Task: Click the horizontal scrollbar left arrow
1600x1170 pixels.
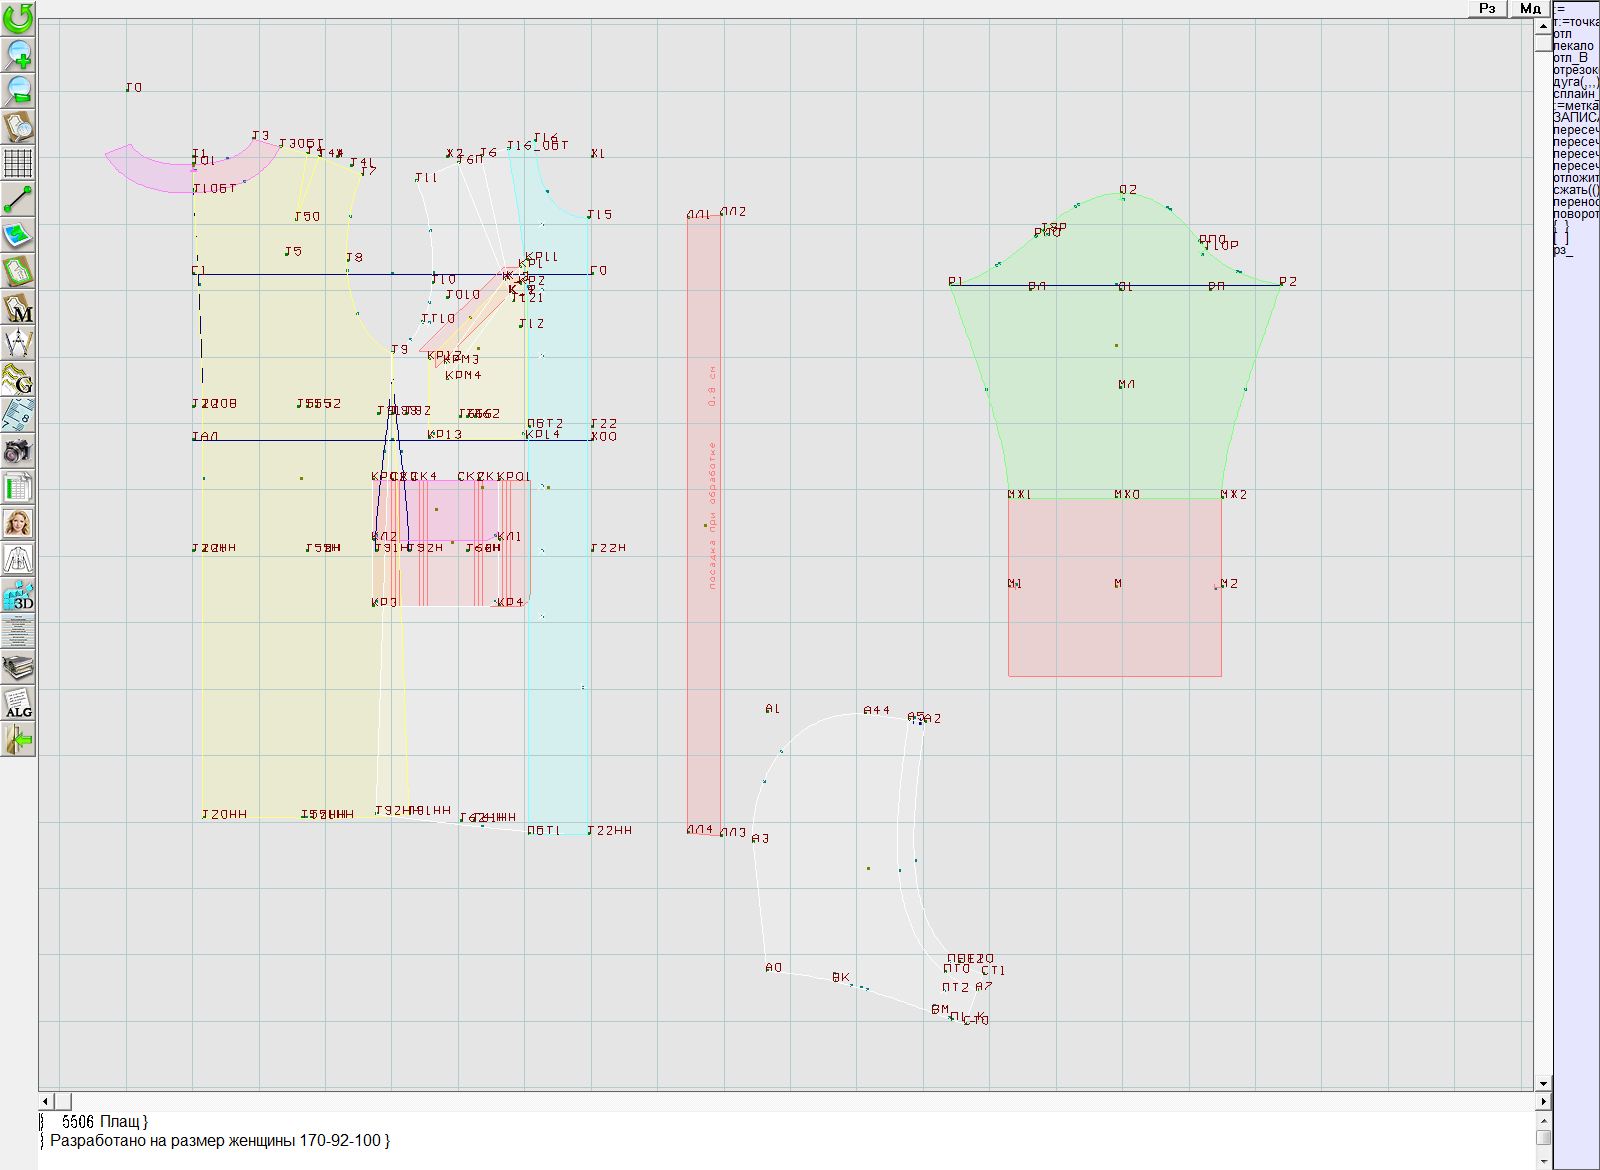Action: click(x=46, y=1101)
